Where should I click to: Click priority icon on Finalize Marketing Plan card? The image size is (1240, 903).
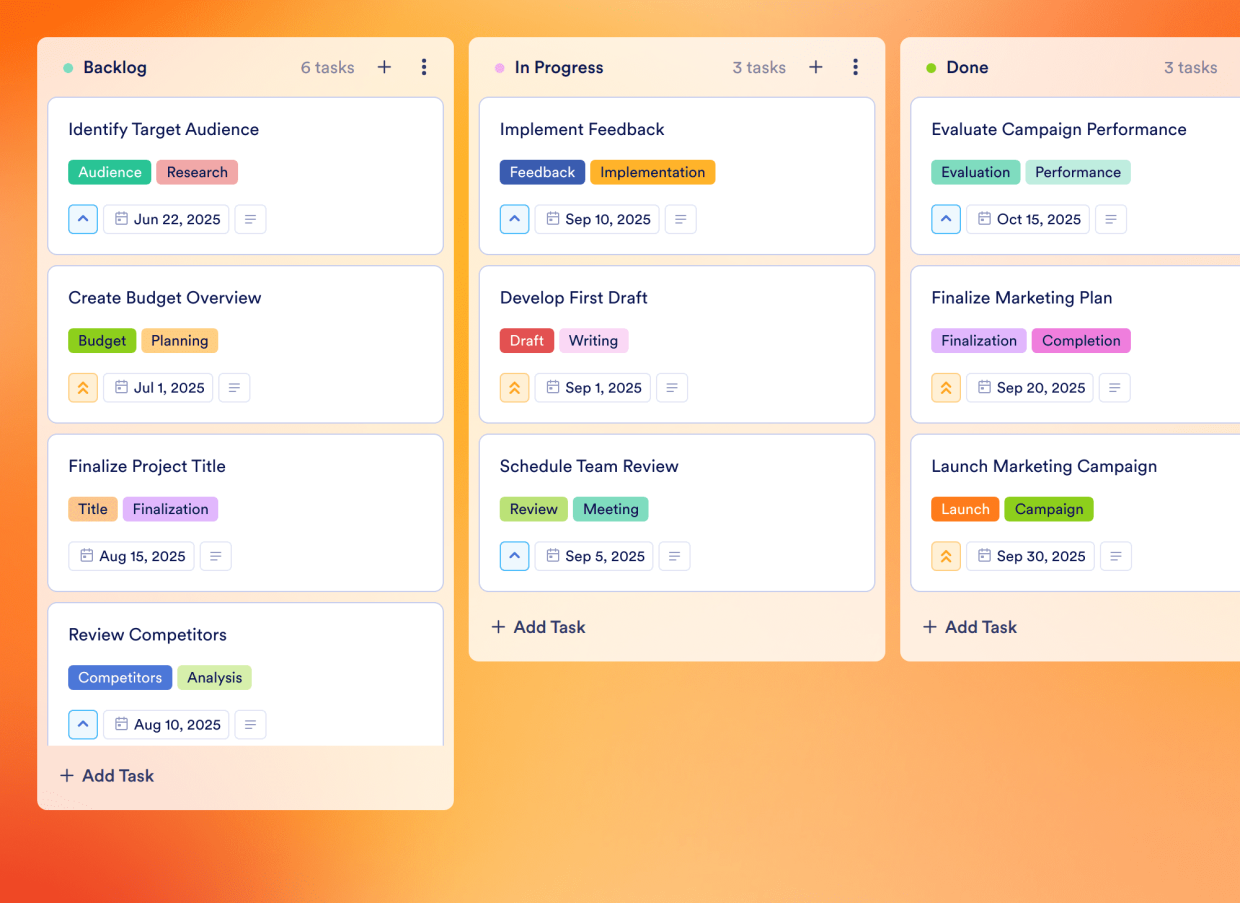tap(946, 388)
